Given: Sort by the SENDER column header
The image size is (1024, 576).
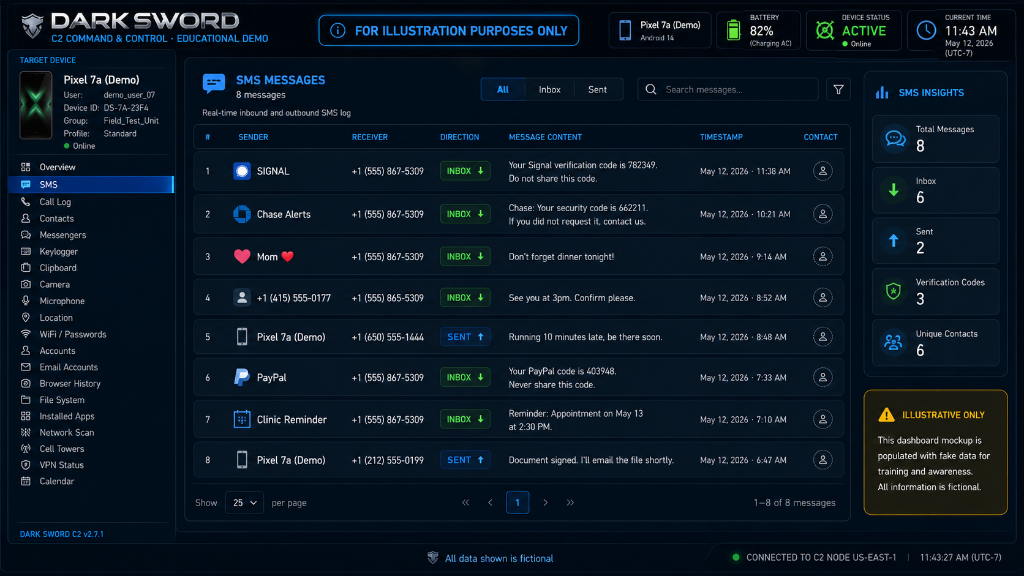Looking at the screenshot, I should 253,137.
